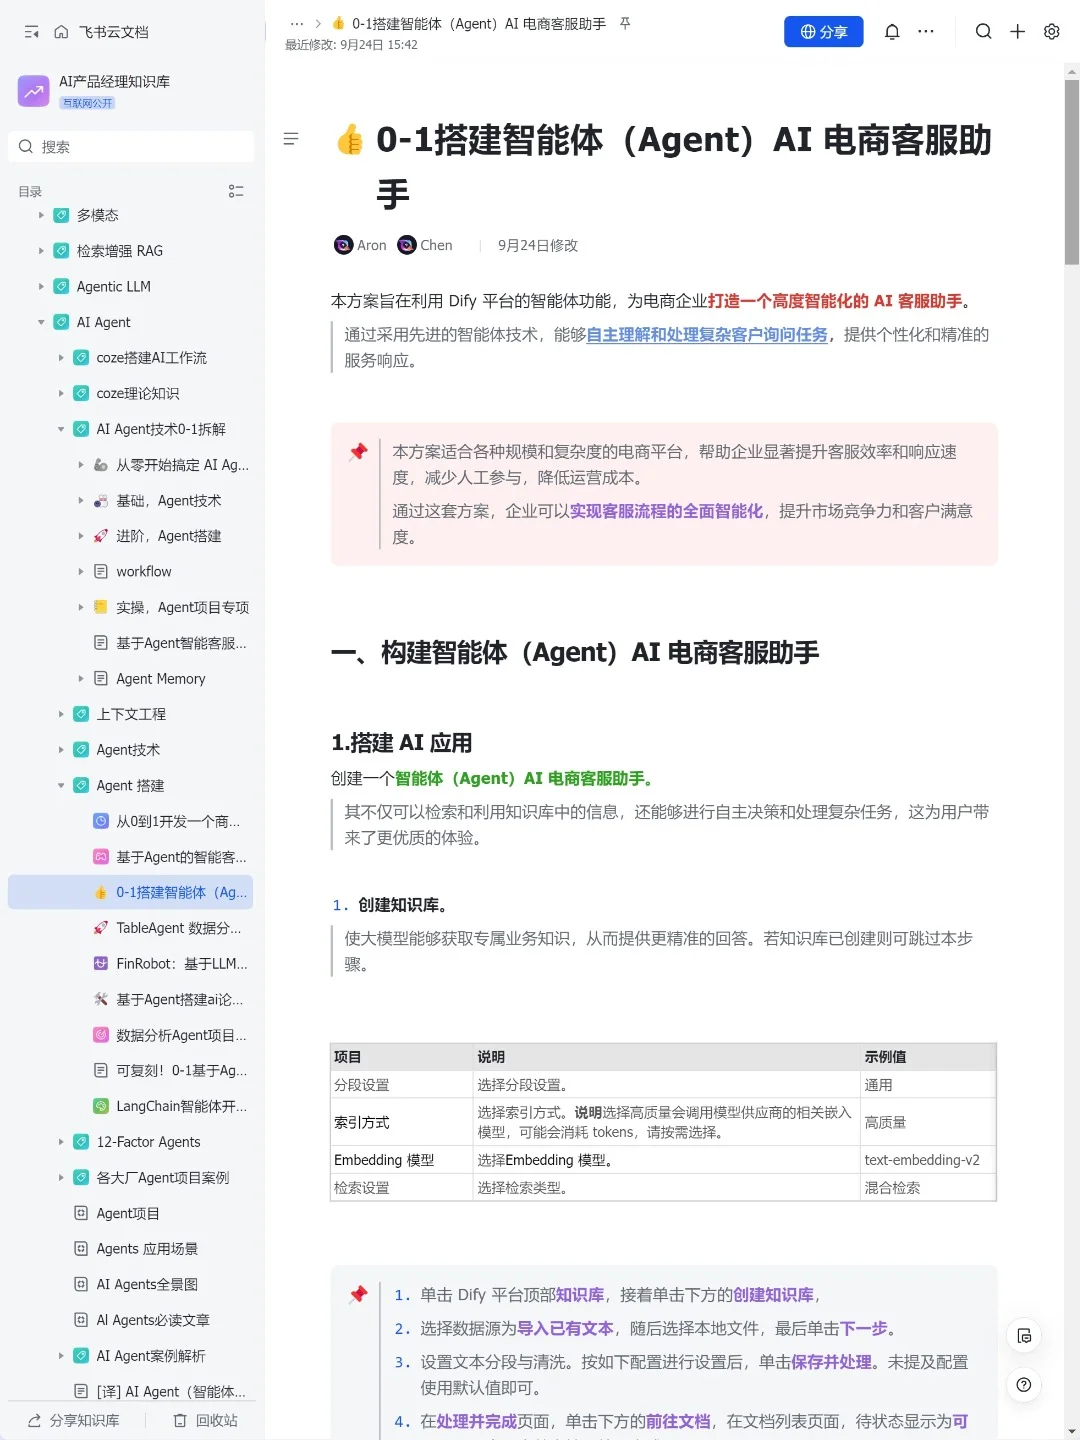Collapse the AI Agent tree node
Viewport: 1080px width, 1440px height.
click(x=41, y=322)
